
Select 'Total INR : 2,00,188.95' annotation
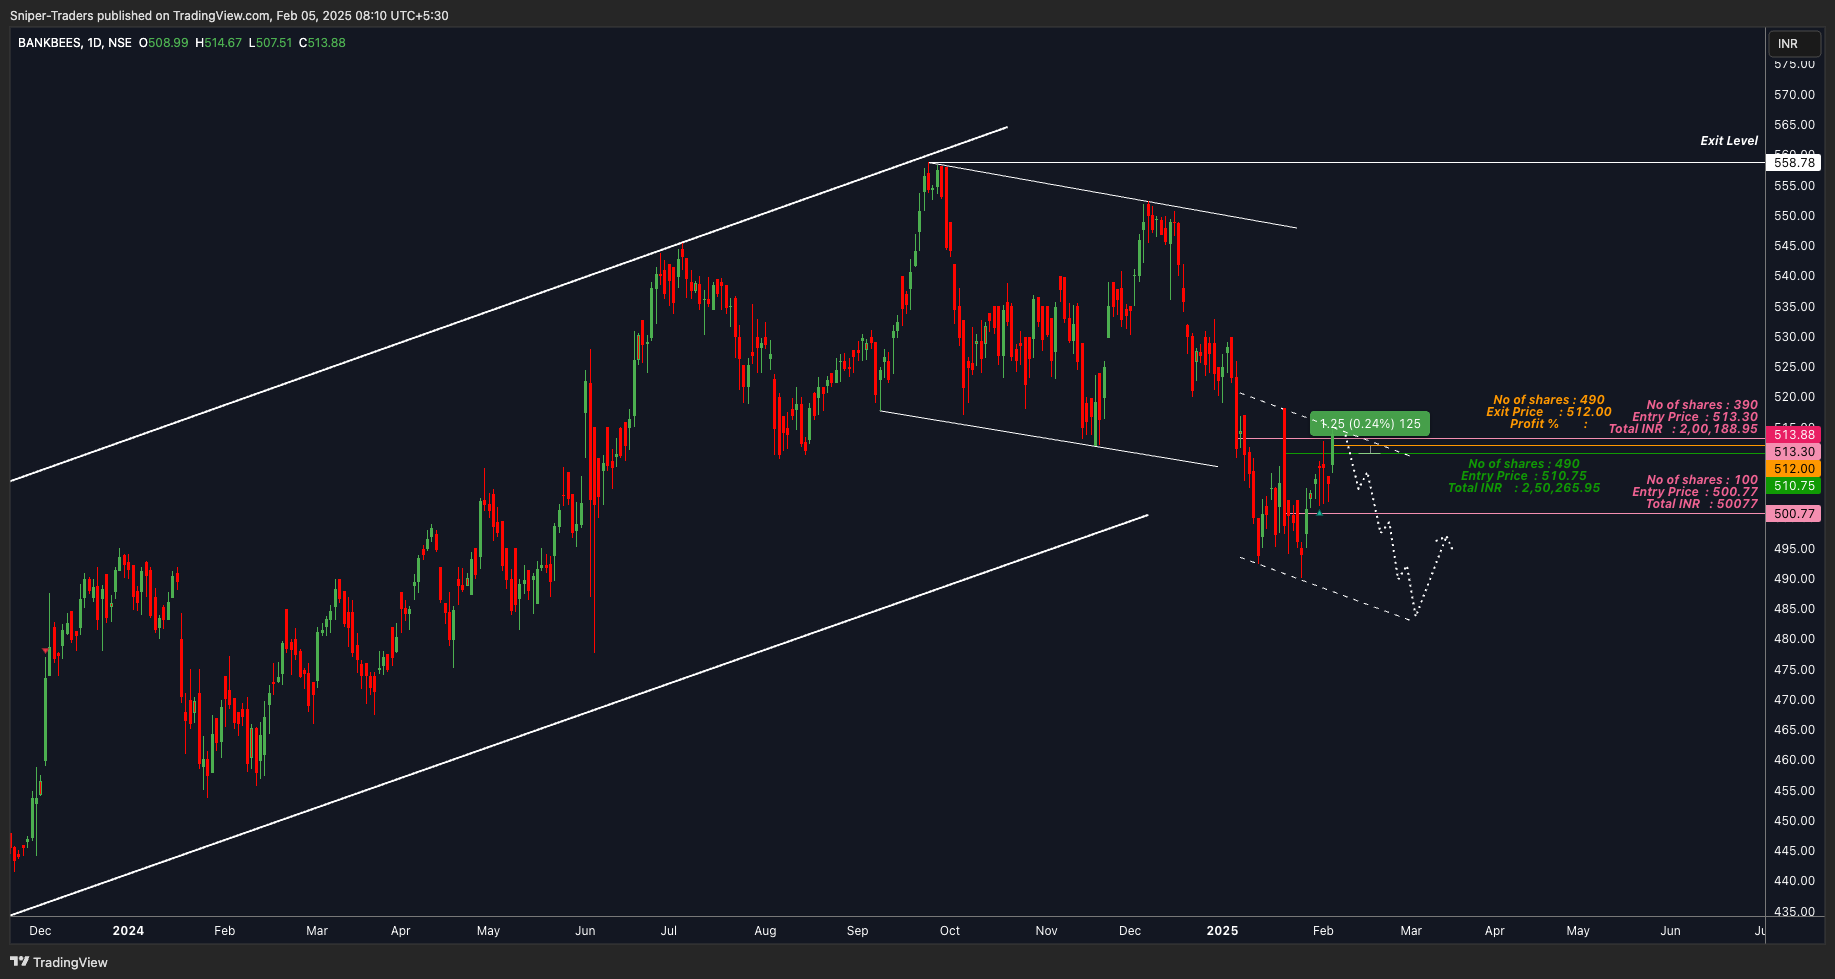[1683, 429]
